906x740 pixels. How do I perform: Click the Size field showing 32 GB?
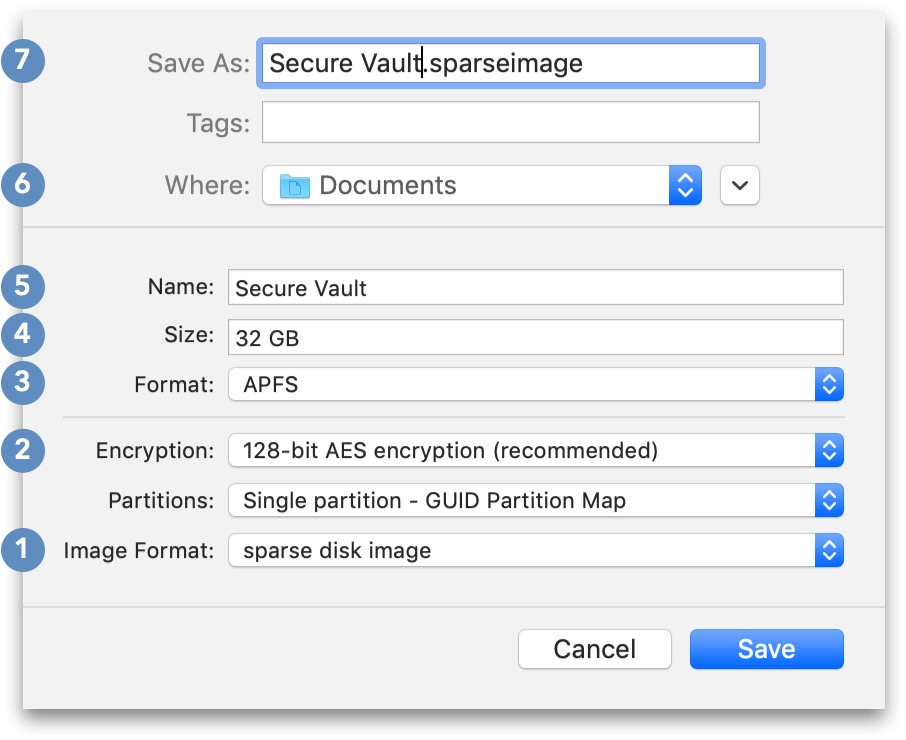(535, 337)
